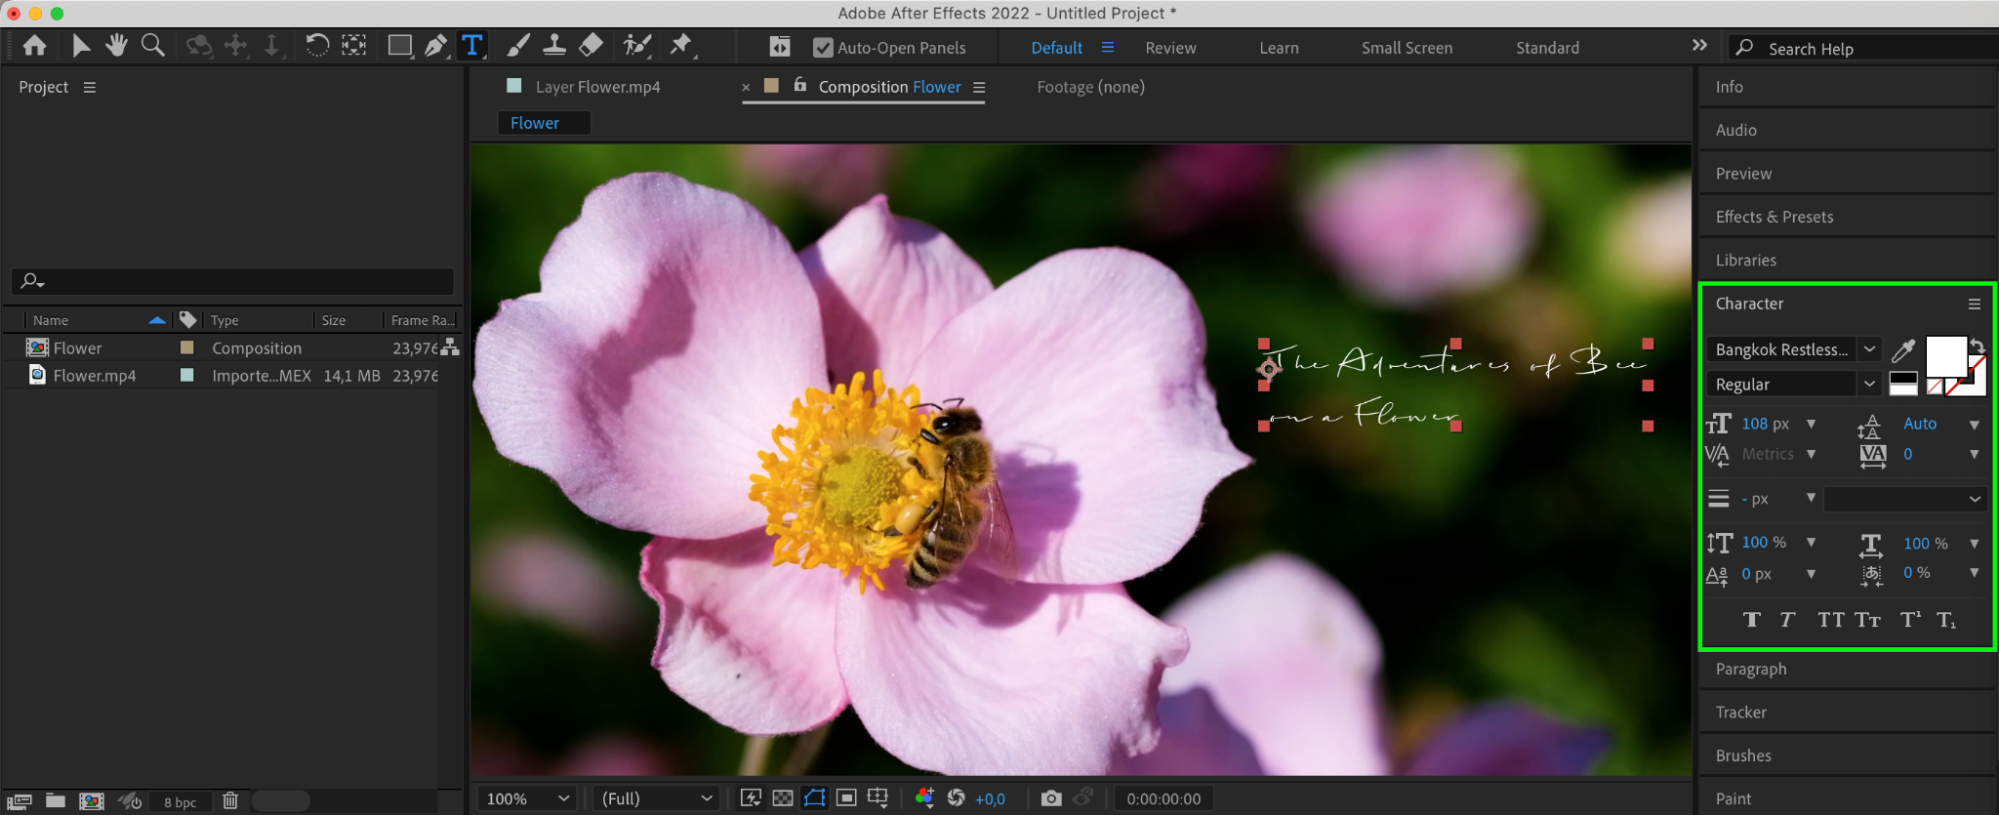Select the Brush tool
The image size is (1999, 816).
pyautogui.click(x=518, y=46)
